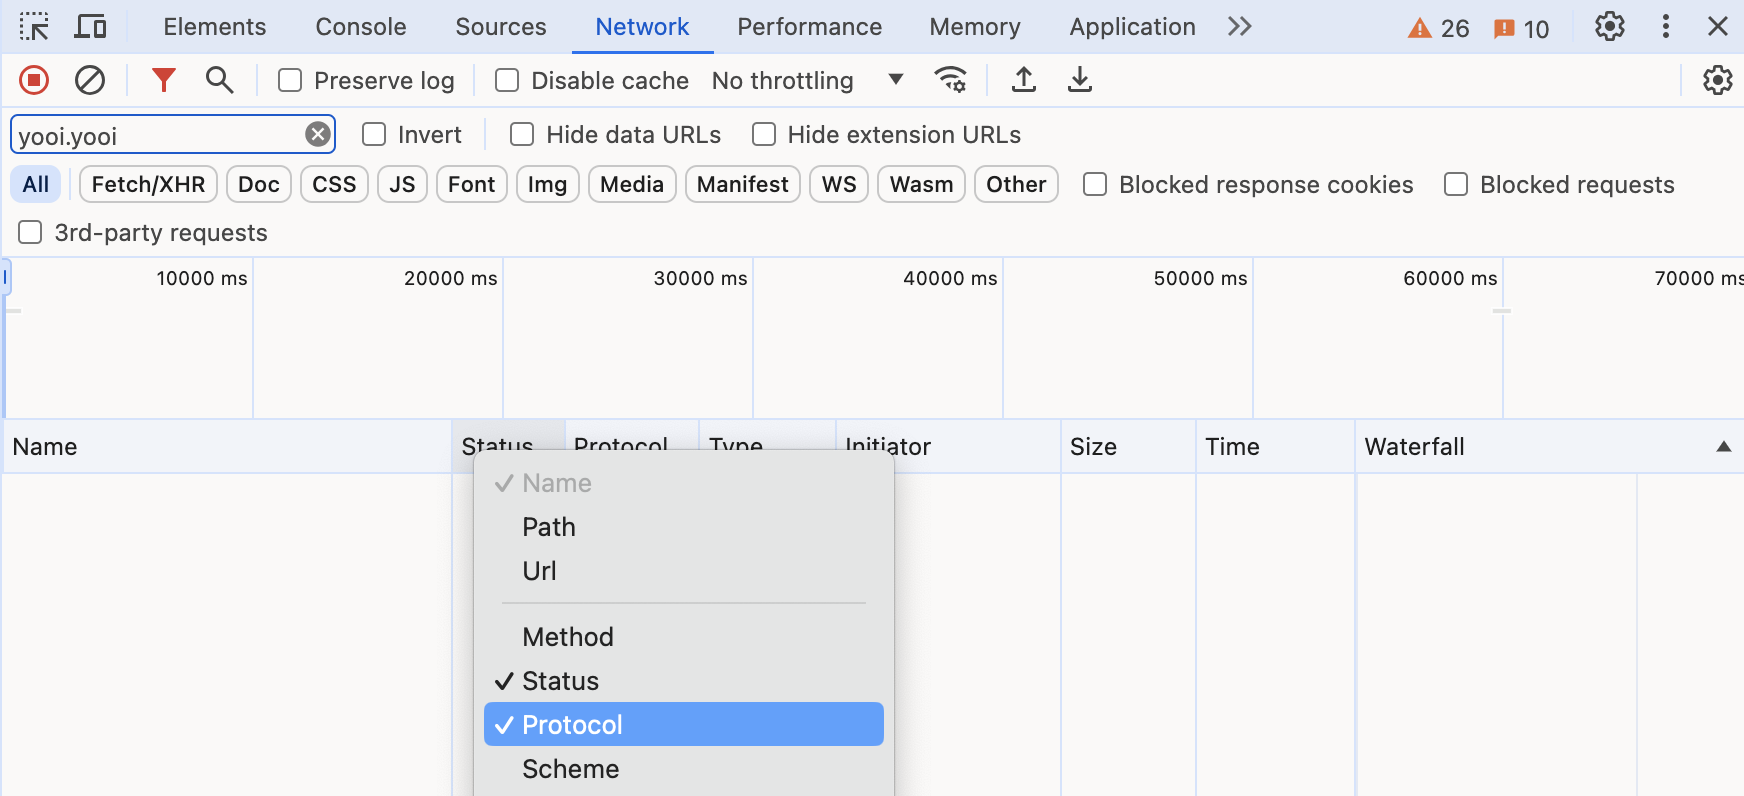1744x796 pixels.
Task: Clear the network log
Action: click(90, 80)
